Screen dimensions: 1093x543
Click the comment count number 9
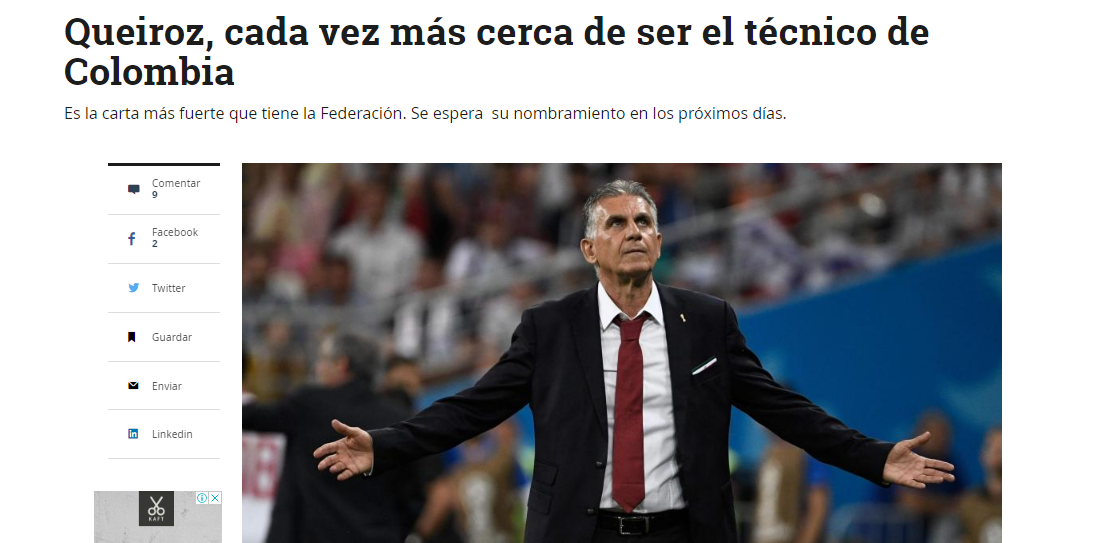pyautogui.click(x=155, y=195)
